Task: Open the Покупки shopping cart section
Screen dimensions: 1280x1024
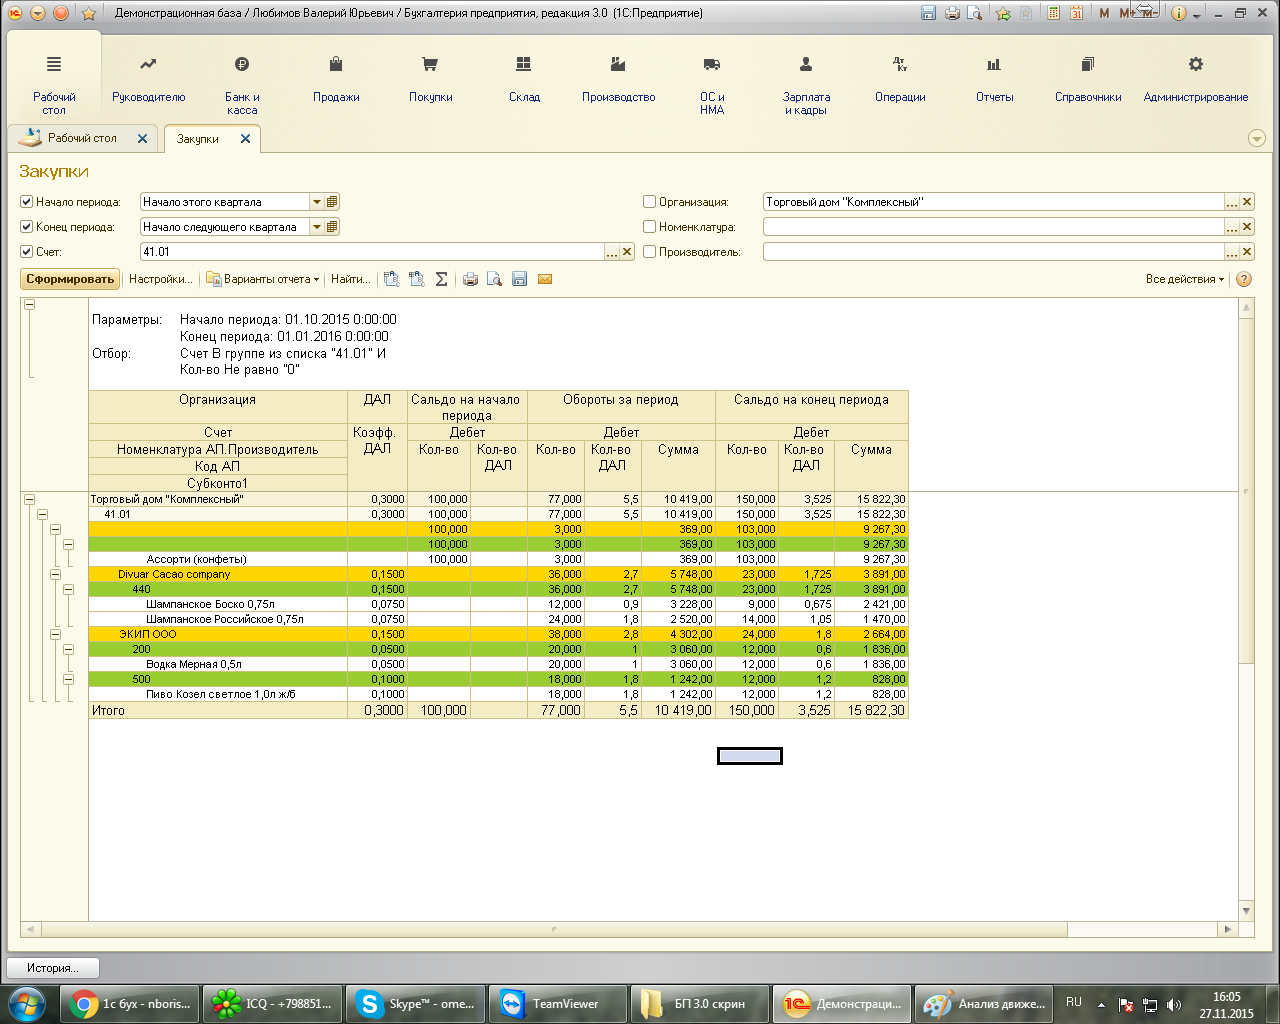Action: click(x=430, y=78)
